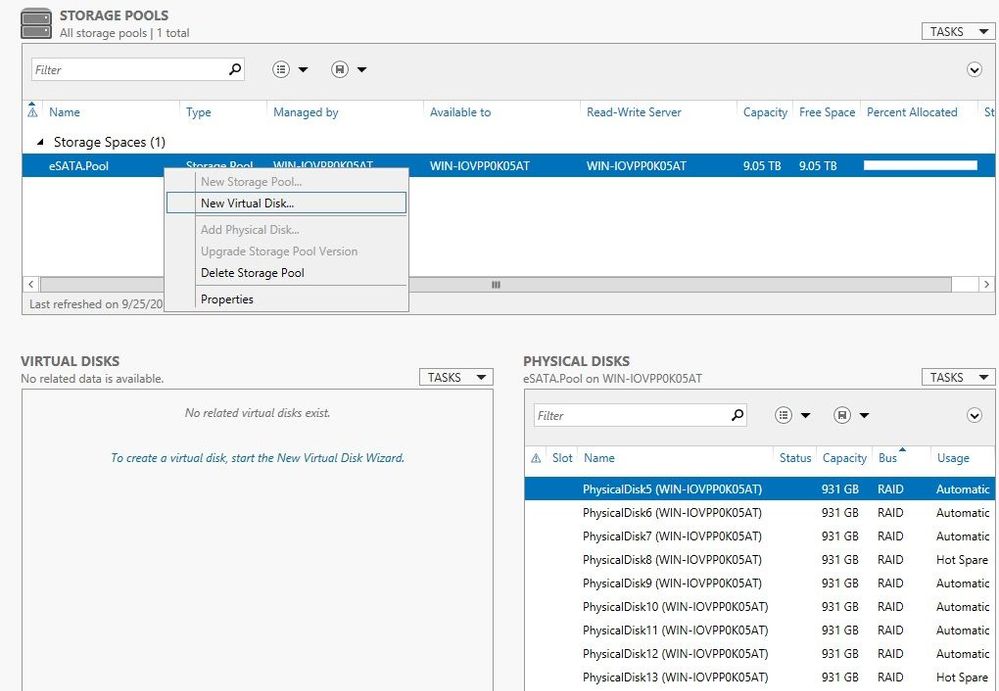The width and height of the screenshot is (999, 691).
Task: Select PhysicalDisk7 row
Action: pyautogui.click(x=759, y=536)
